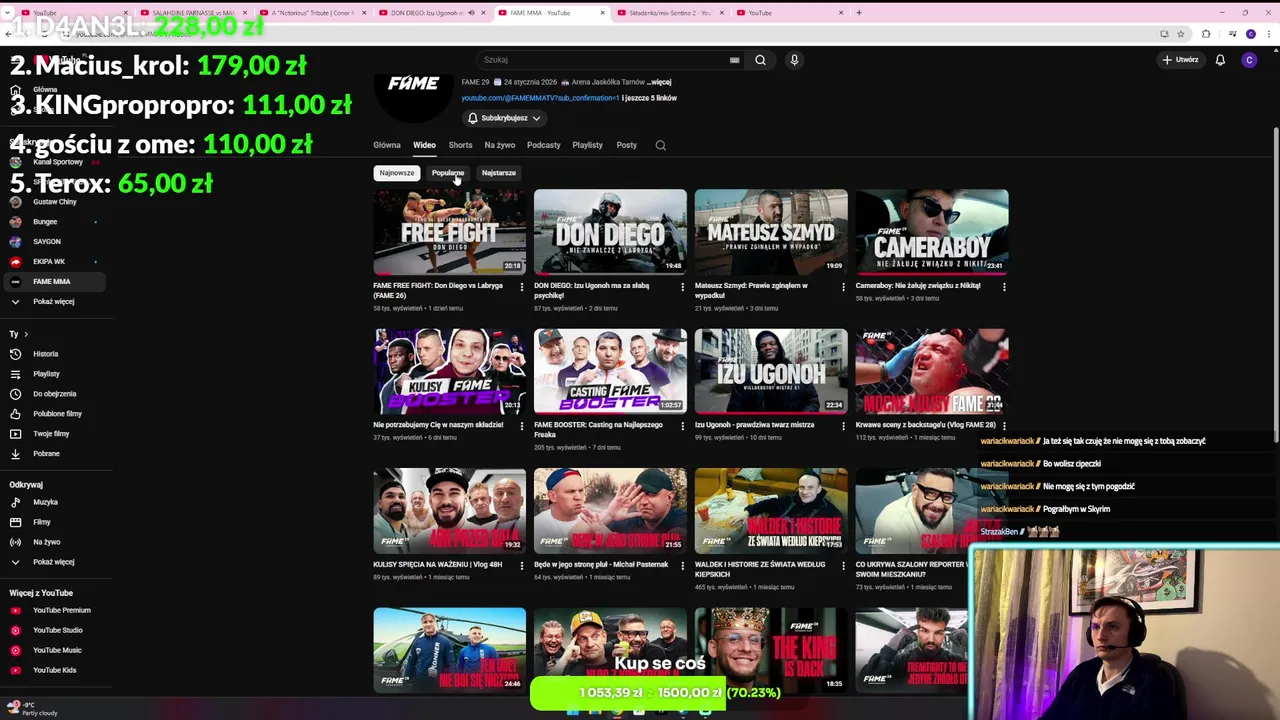The image size is (1280, 720).
Task: Open SAYGON channel in subscriptions
Action: pyautogui.click(x=52, y=242)
